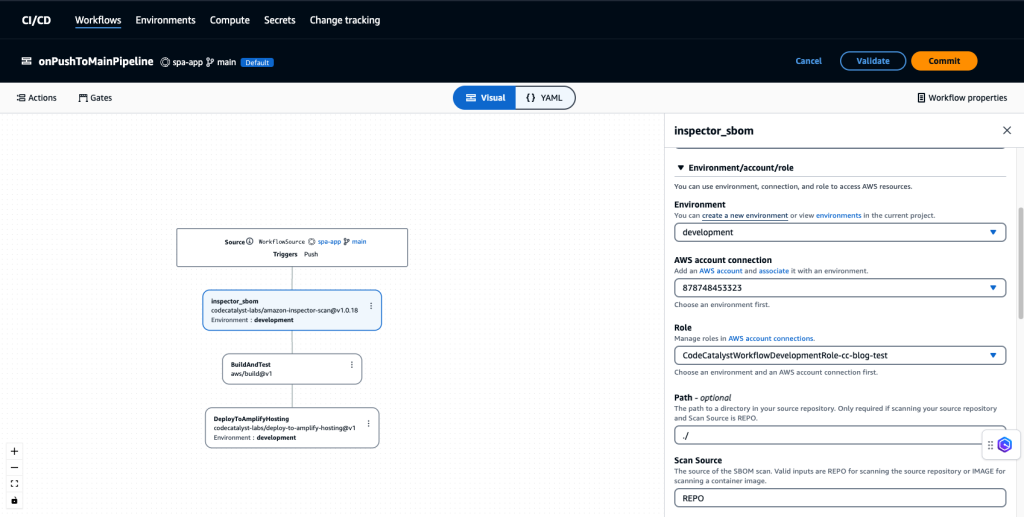Click the onPushToMainPipeline workflow title
The height and width of the screenshot is (517, 1024).
[96, 61]
